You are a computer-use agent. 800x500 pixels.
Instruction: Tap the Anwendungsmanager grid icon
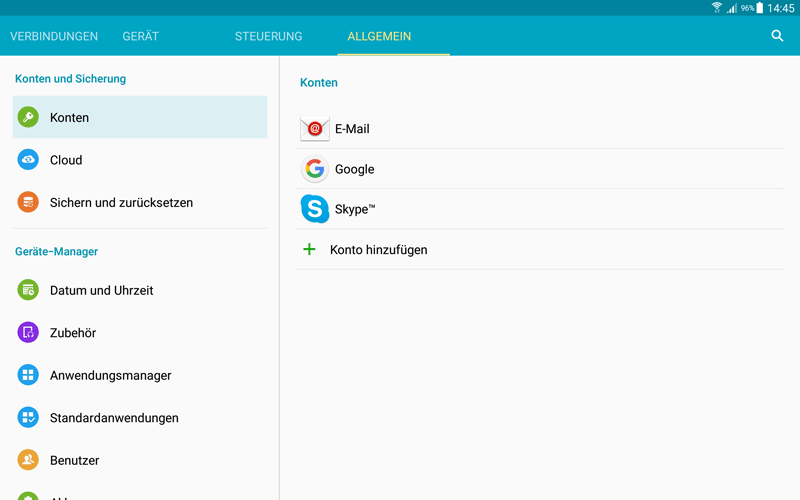(x=28, y=375)
